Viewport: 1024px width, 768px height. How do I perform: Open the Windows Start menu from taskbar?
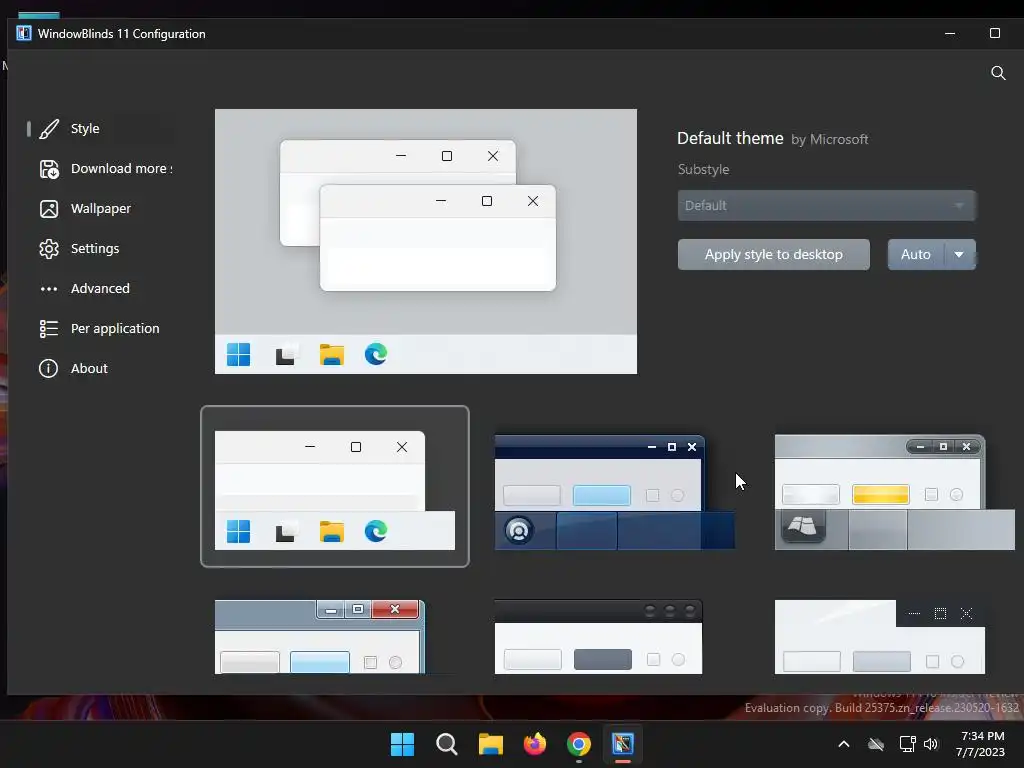coord(402,744)
